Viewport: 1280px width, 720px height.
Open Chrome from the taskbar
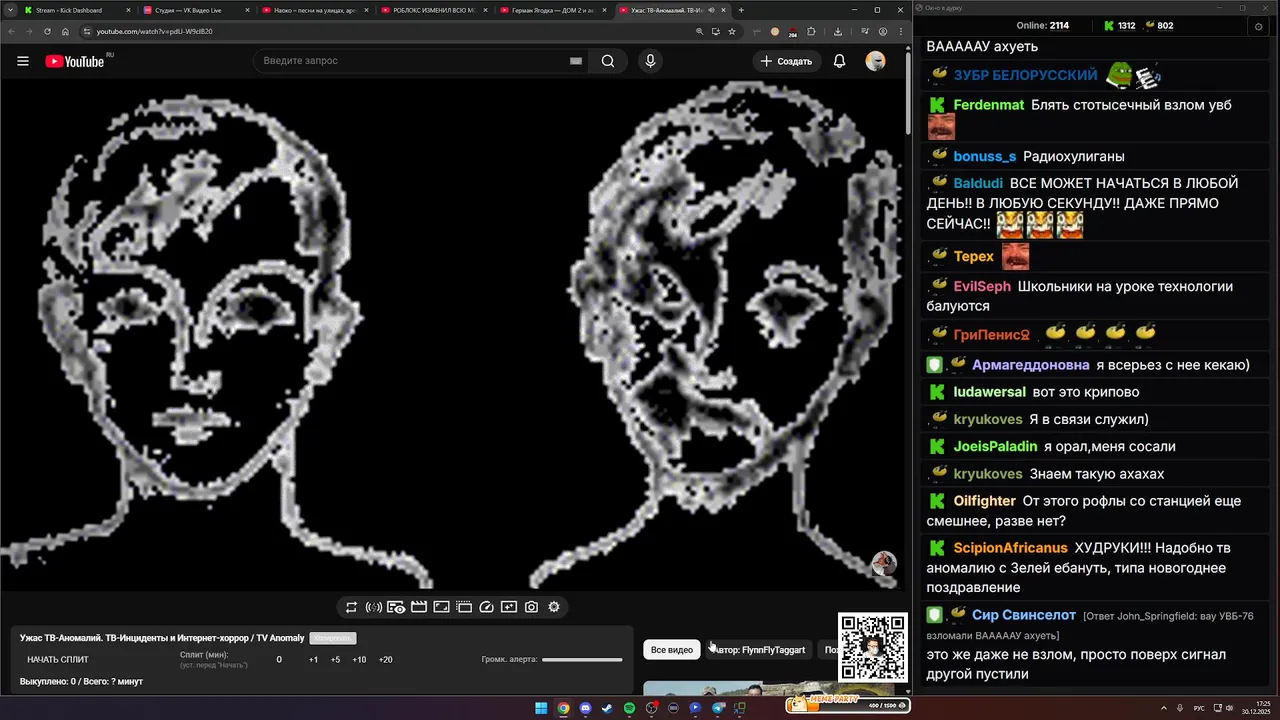(x=563, y=708)
